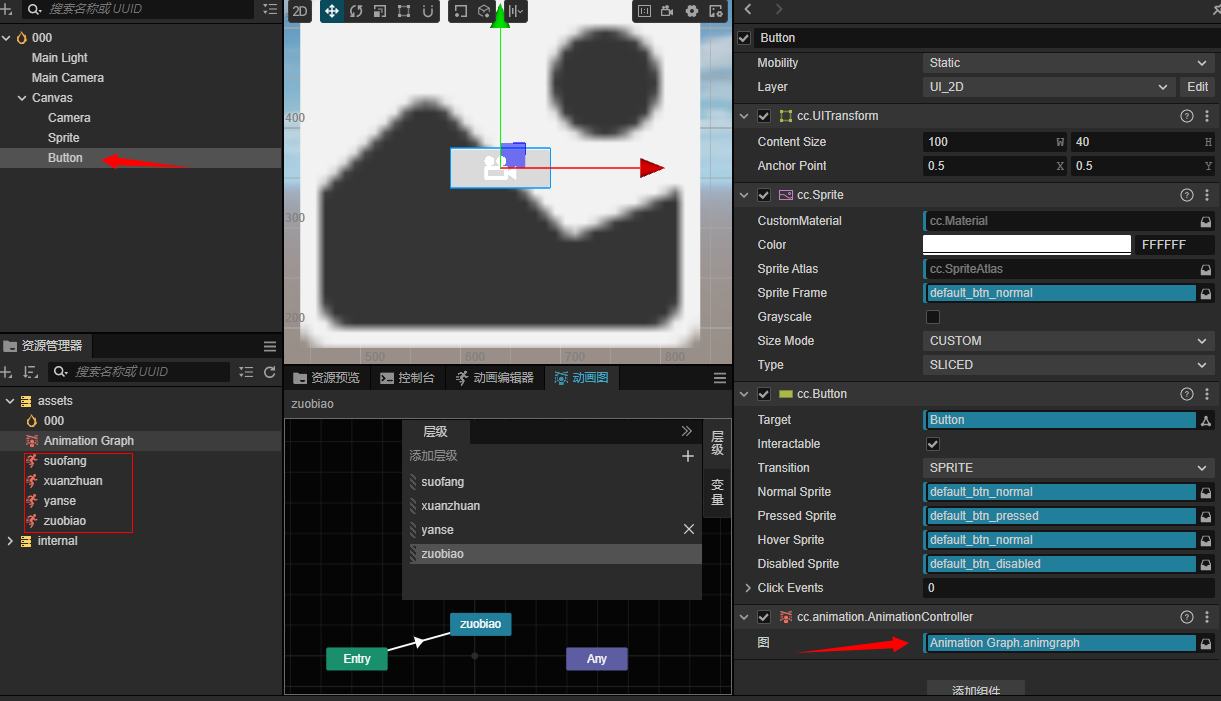Collapse the cc.Sprite component section
The image size is (1221, 701).
[x=744, y=195]
